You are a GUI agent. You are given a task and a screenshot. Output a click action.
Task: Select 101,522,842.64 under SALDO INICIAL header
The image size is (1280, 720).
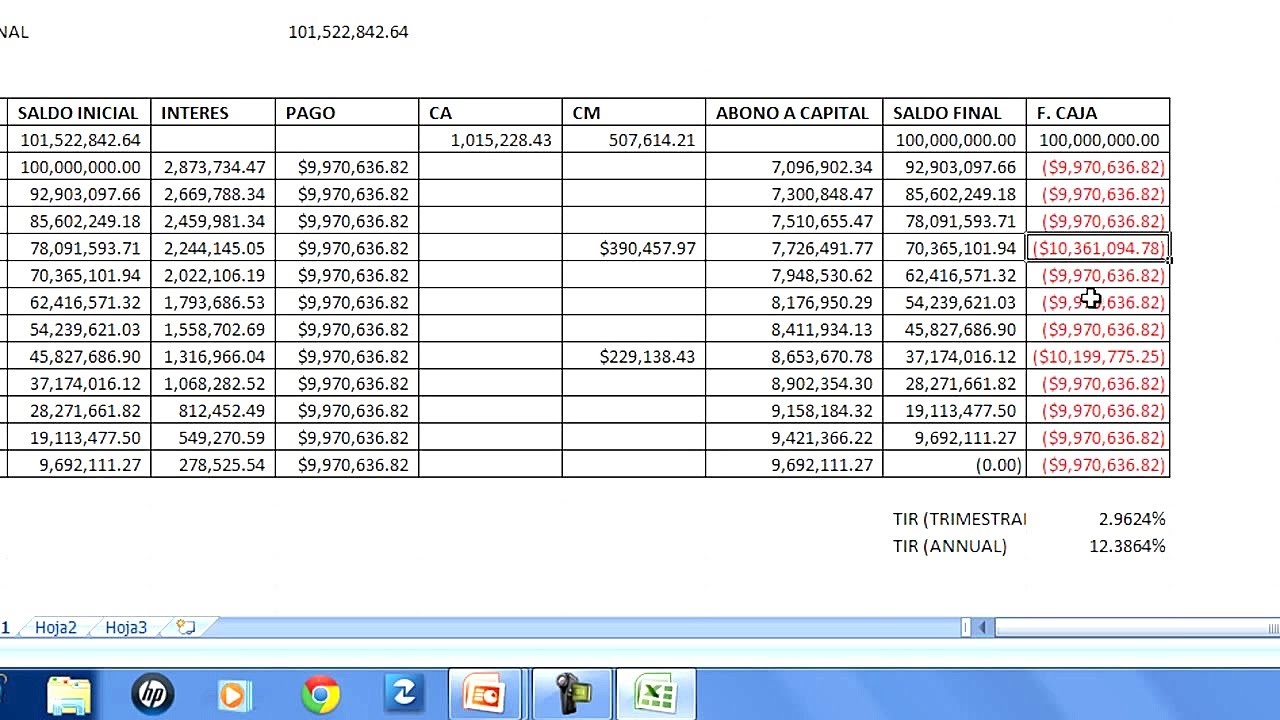(78, 140)
